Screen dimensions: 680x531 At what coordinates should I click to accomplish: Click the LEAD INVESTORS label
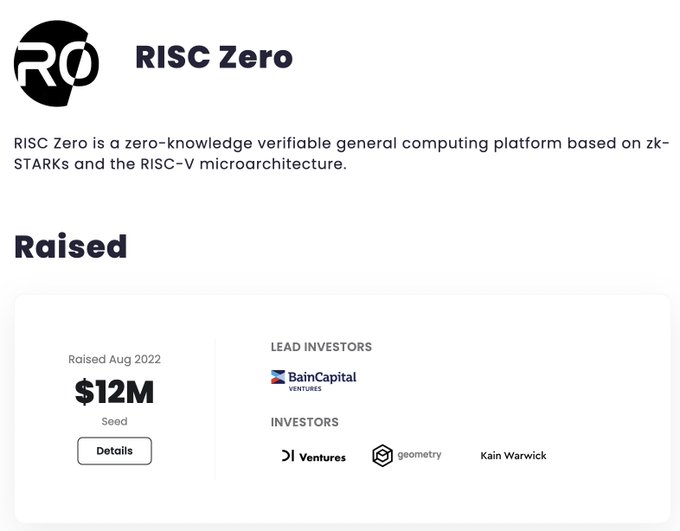(321, 347)
